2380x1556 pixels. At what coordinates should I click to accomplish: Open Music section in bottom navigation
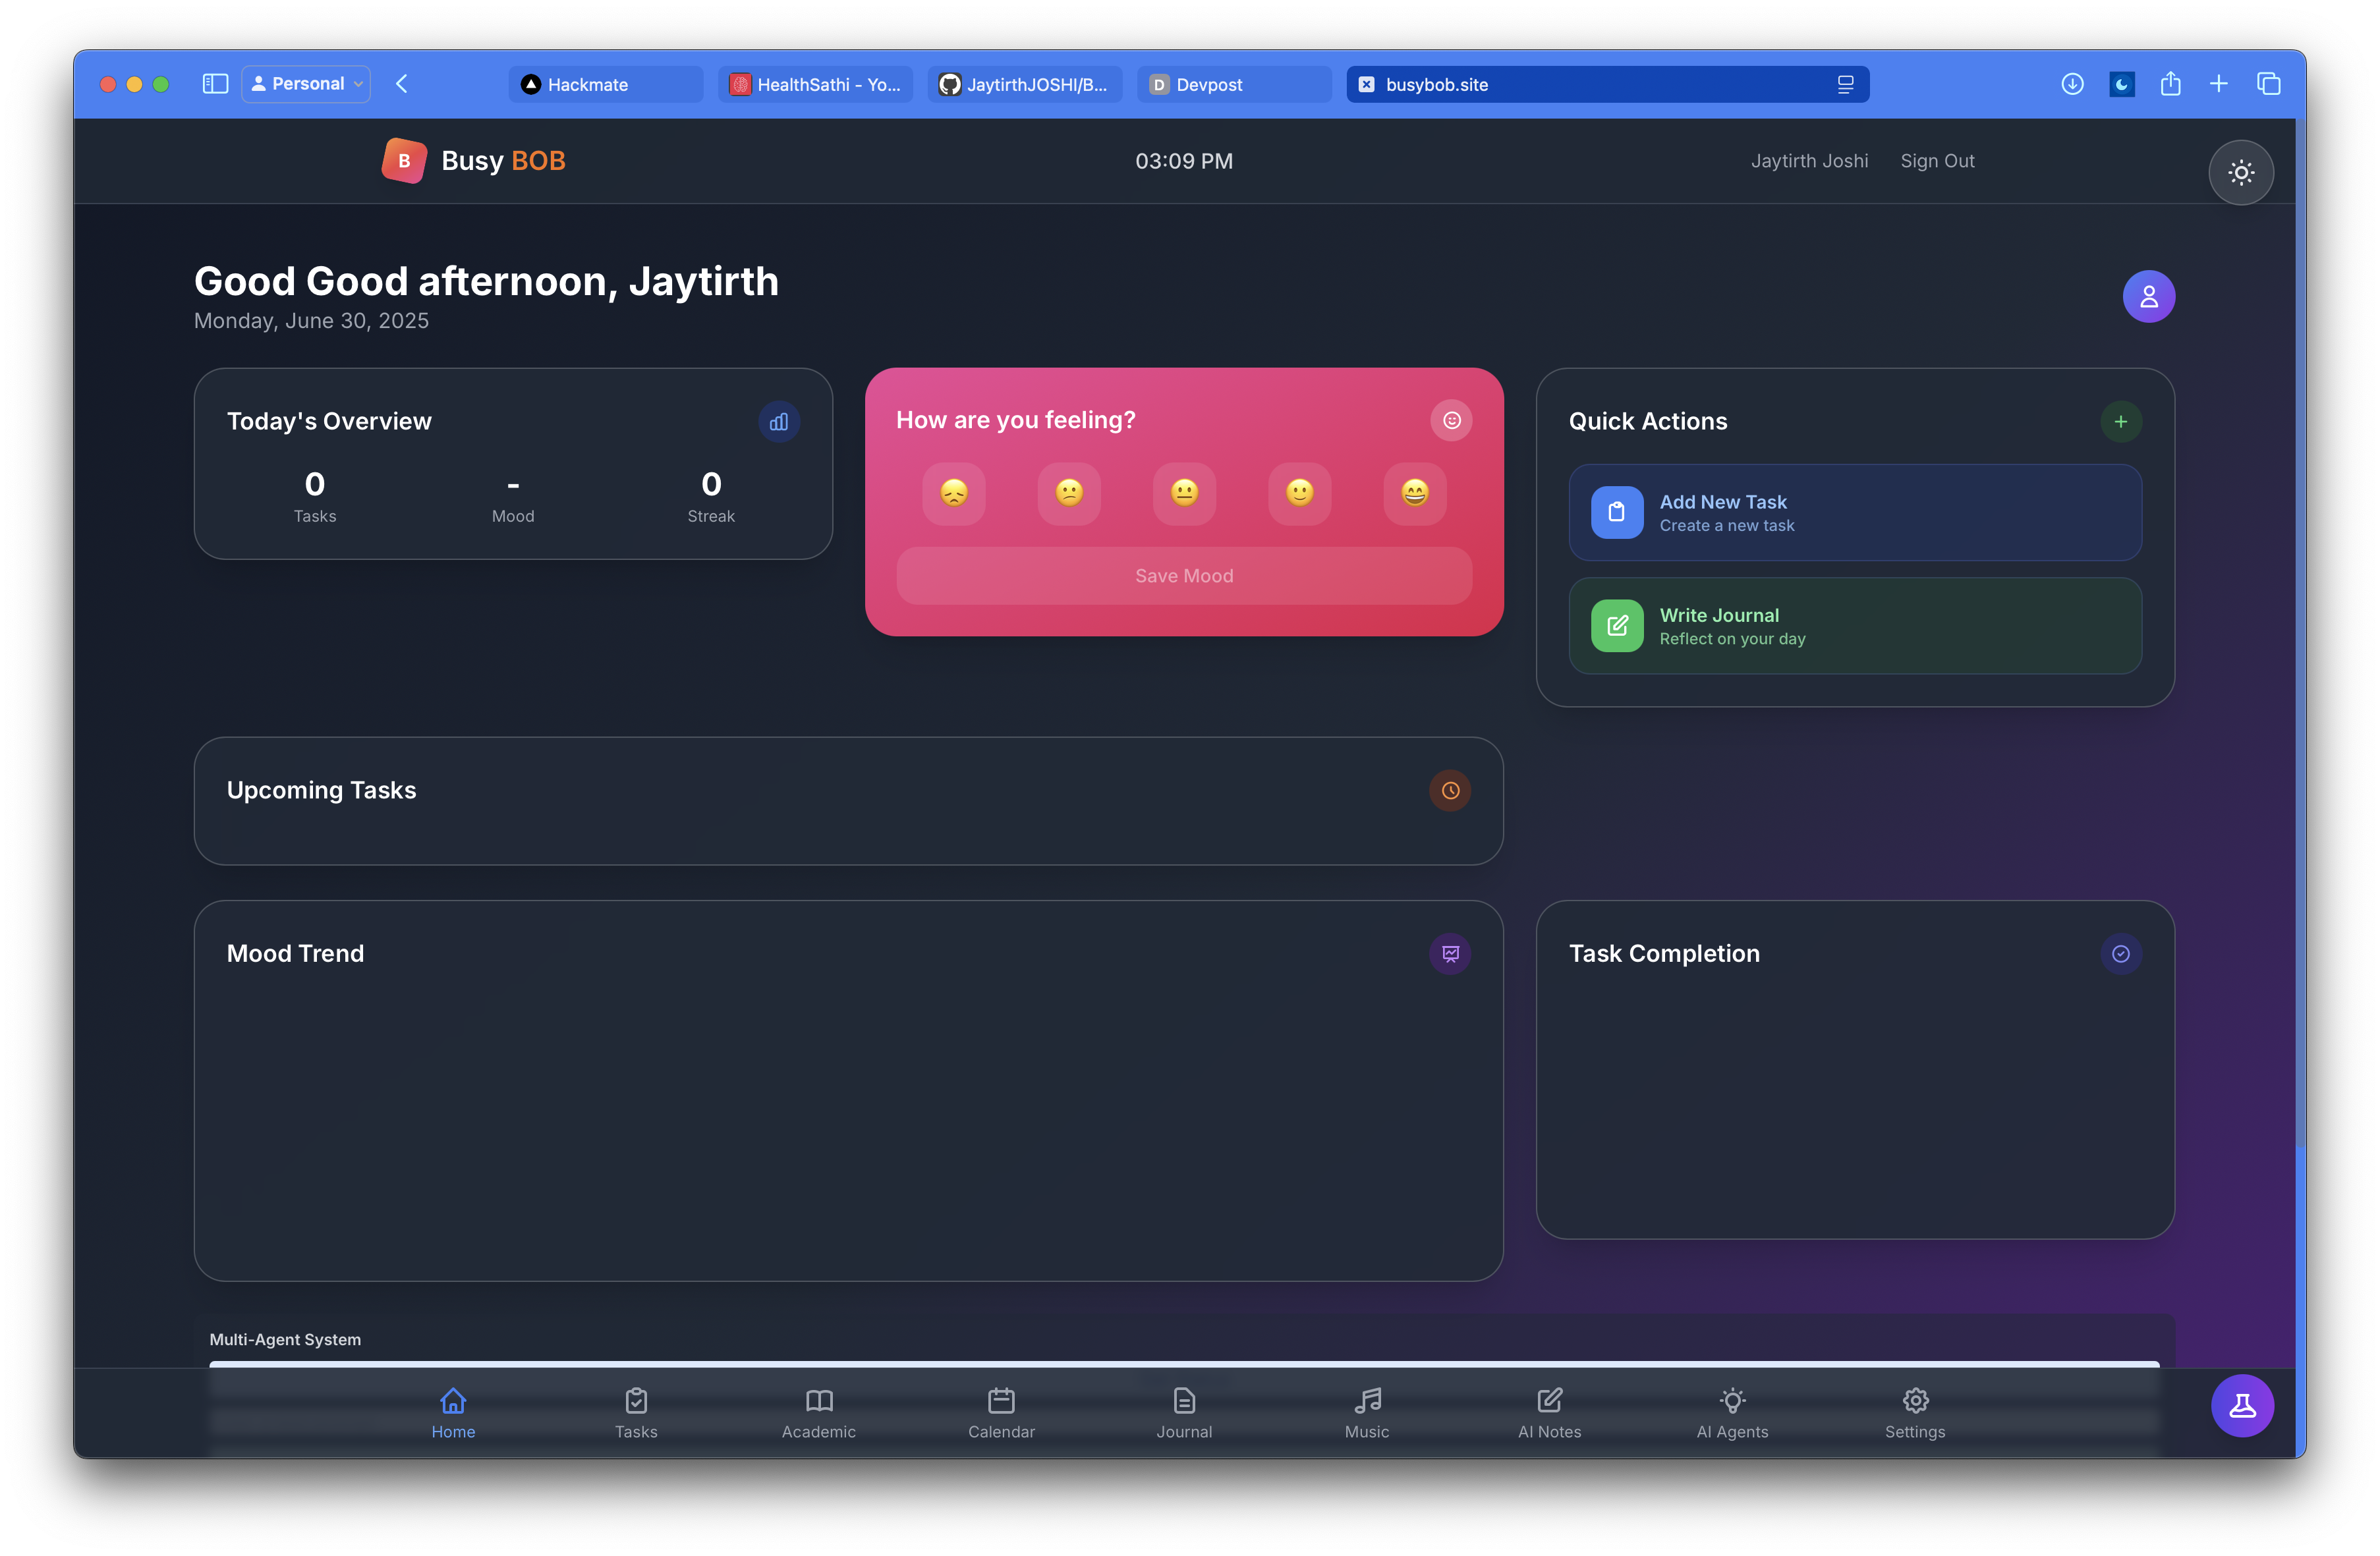pos(1366,1412)
